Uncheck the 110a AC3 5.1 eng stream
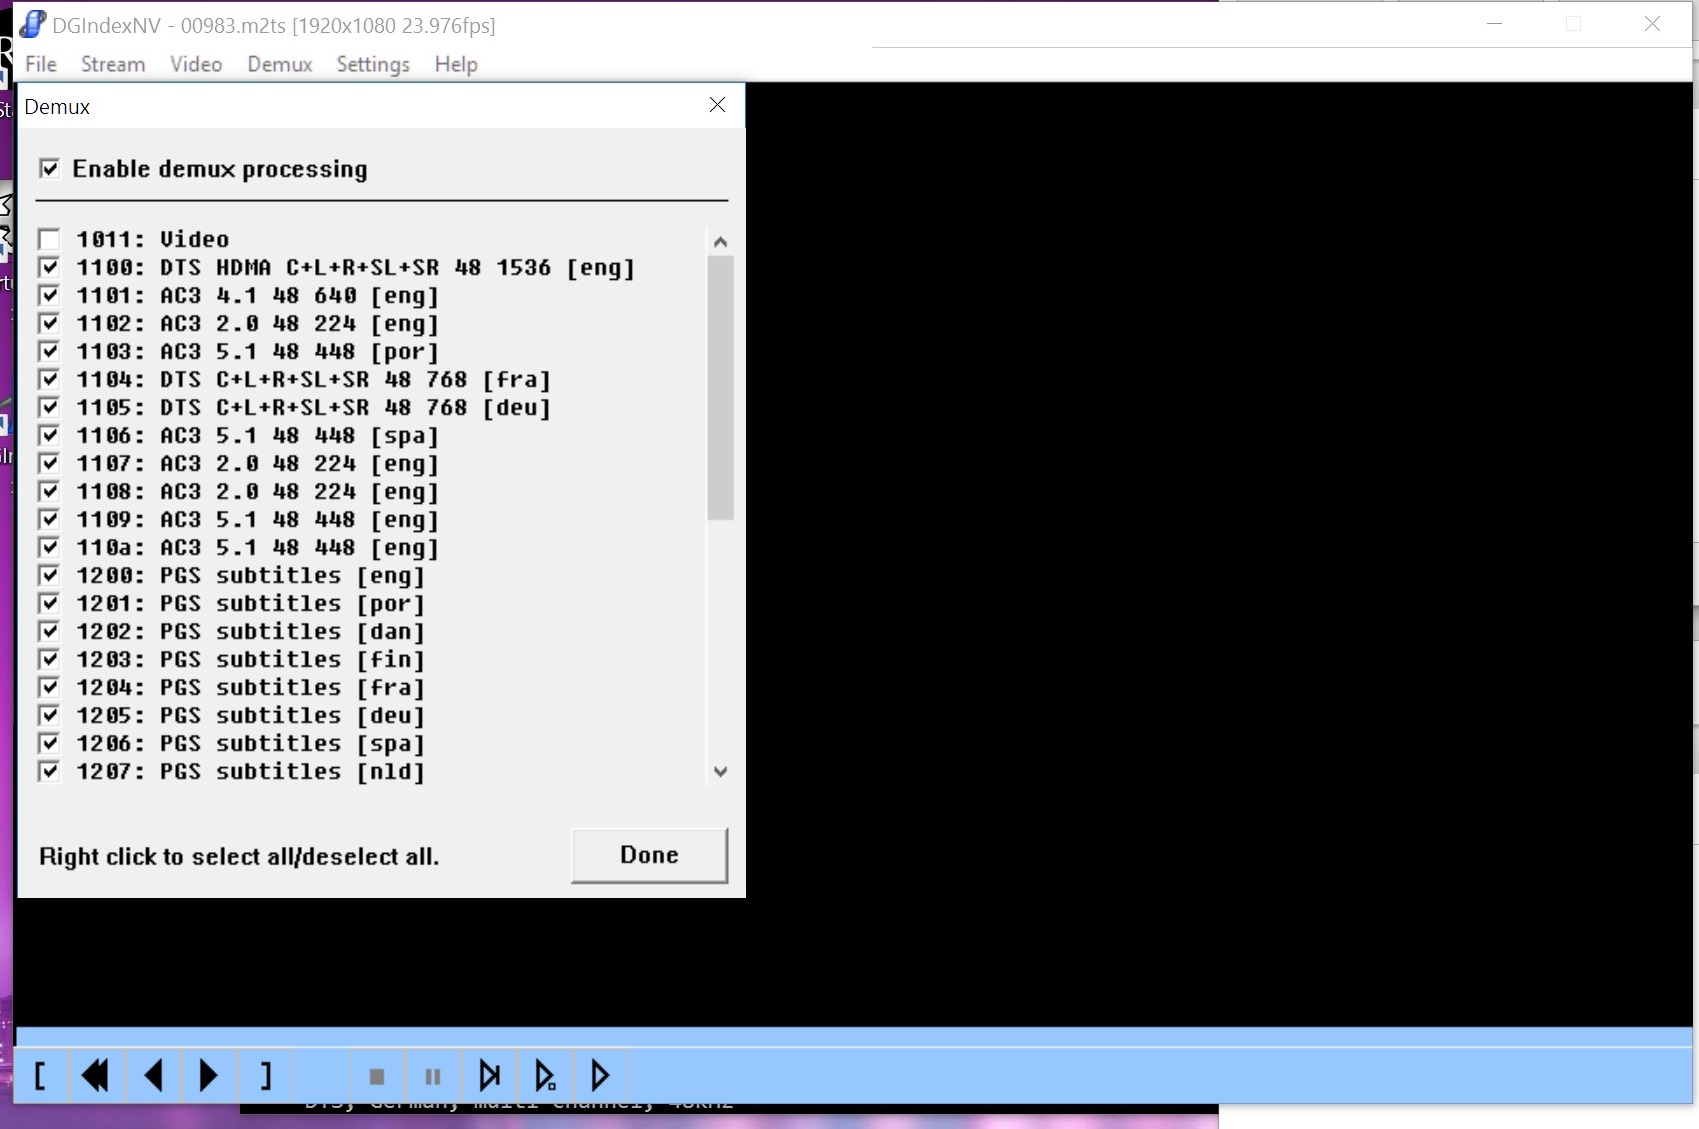 click(49, 547)
